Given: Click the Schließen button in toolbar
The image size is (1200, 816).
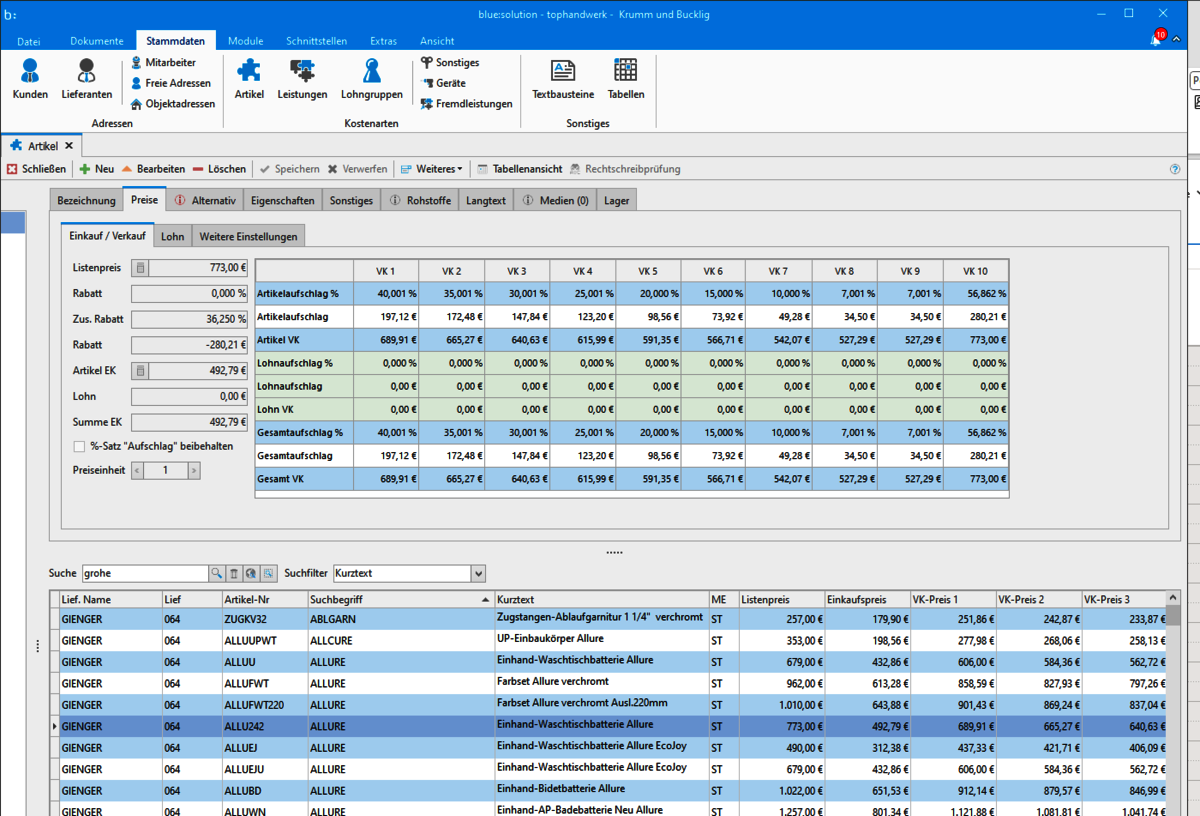Looking at the screenshot, I should 36,169.
